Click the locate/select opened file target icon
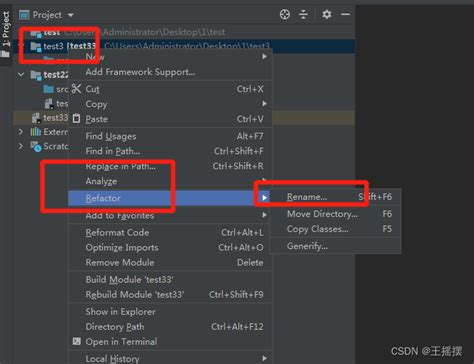The height and width of the screenshot is (364, 474). click(x=285, y=14)
